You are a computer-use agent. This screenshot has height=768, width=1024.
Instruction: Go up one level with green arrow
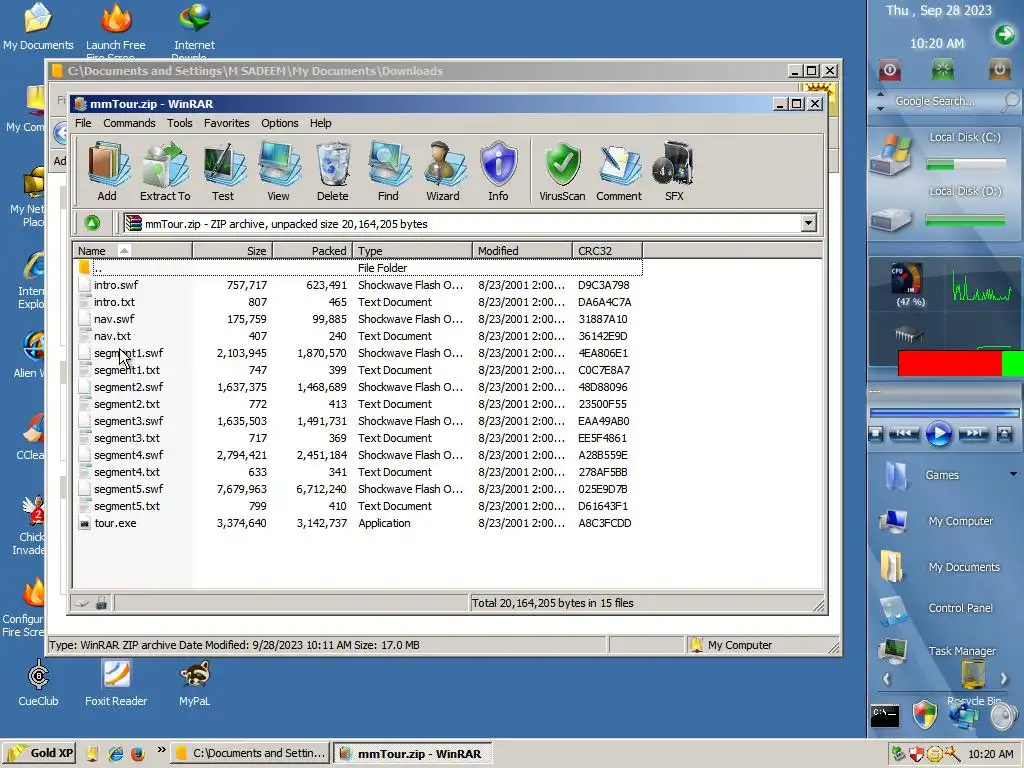coord(92,223)
